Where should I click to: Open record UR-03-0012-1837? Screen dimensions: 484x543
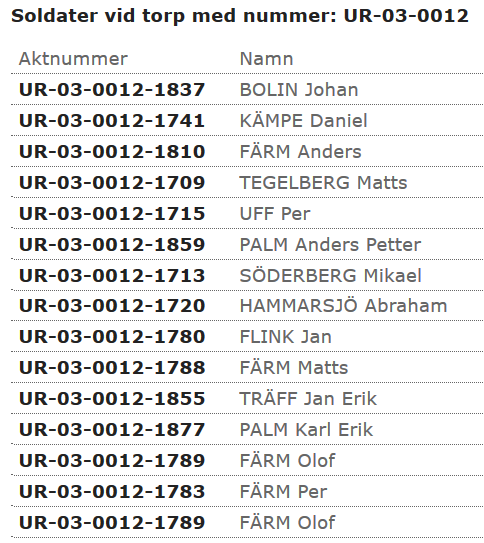click(112, 90)
